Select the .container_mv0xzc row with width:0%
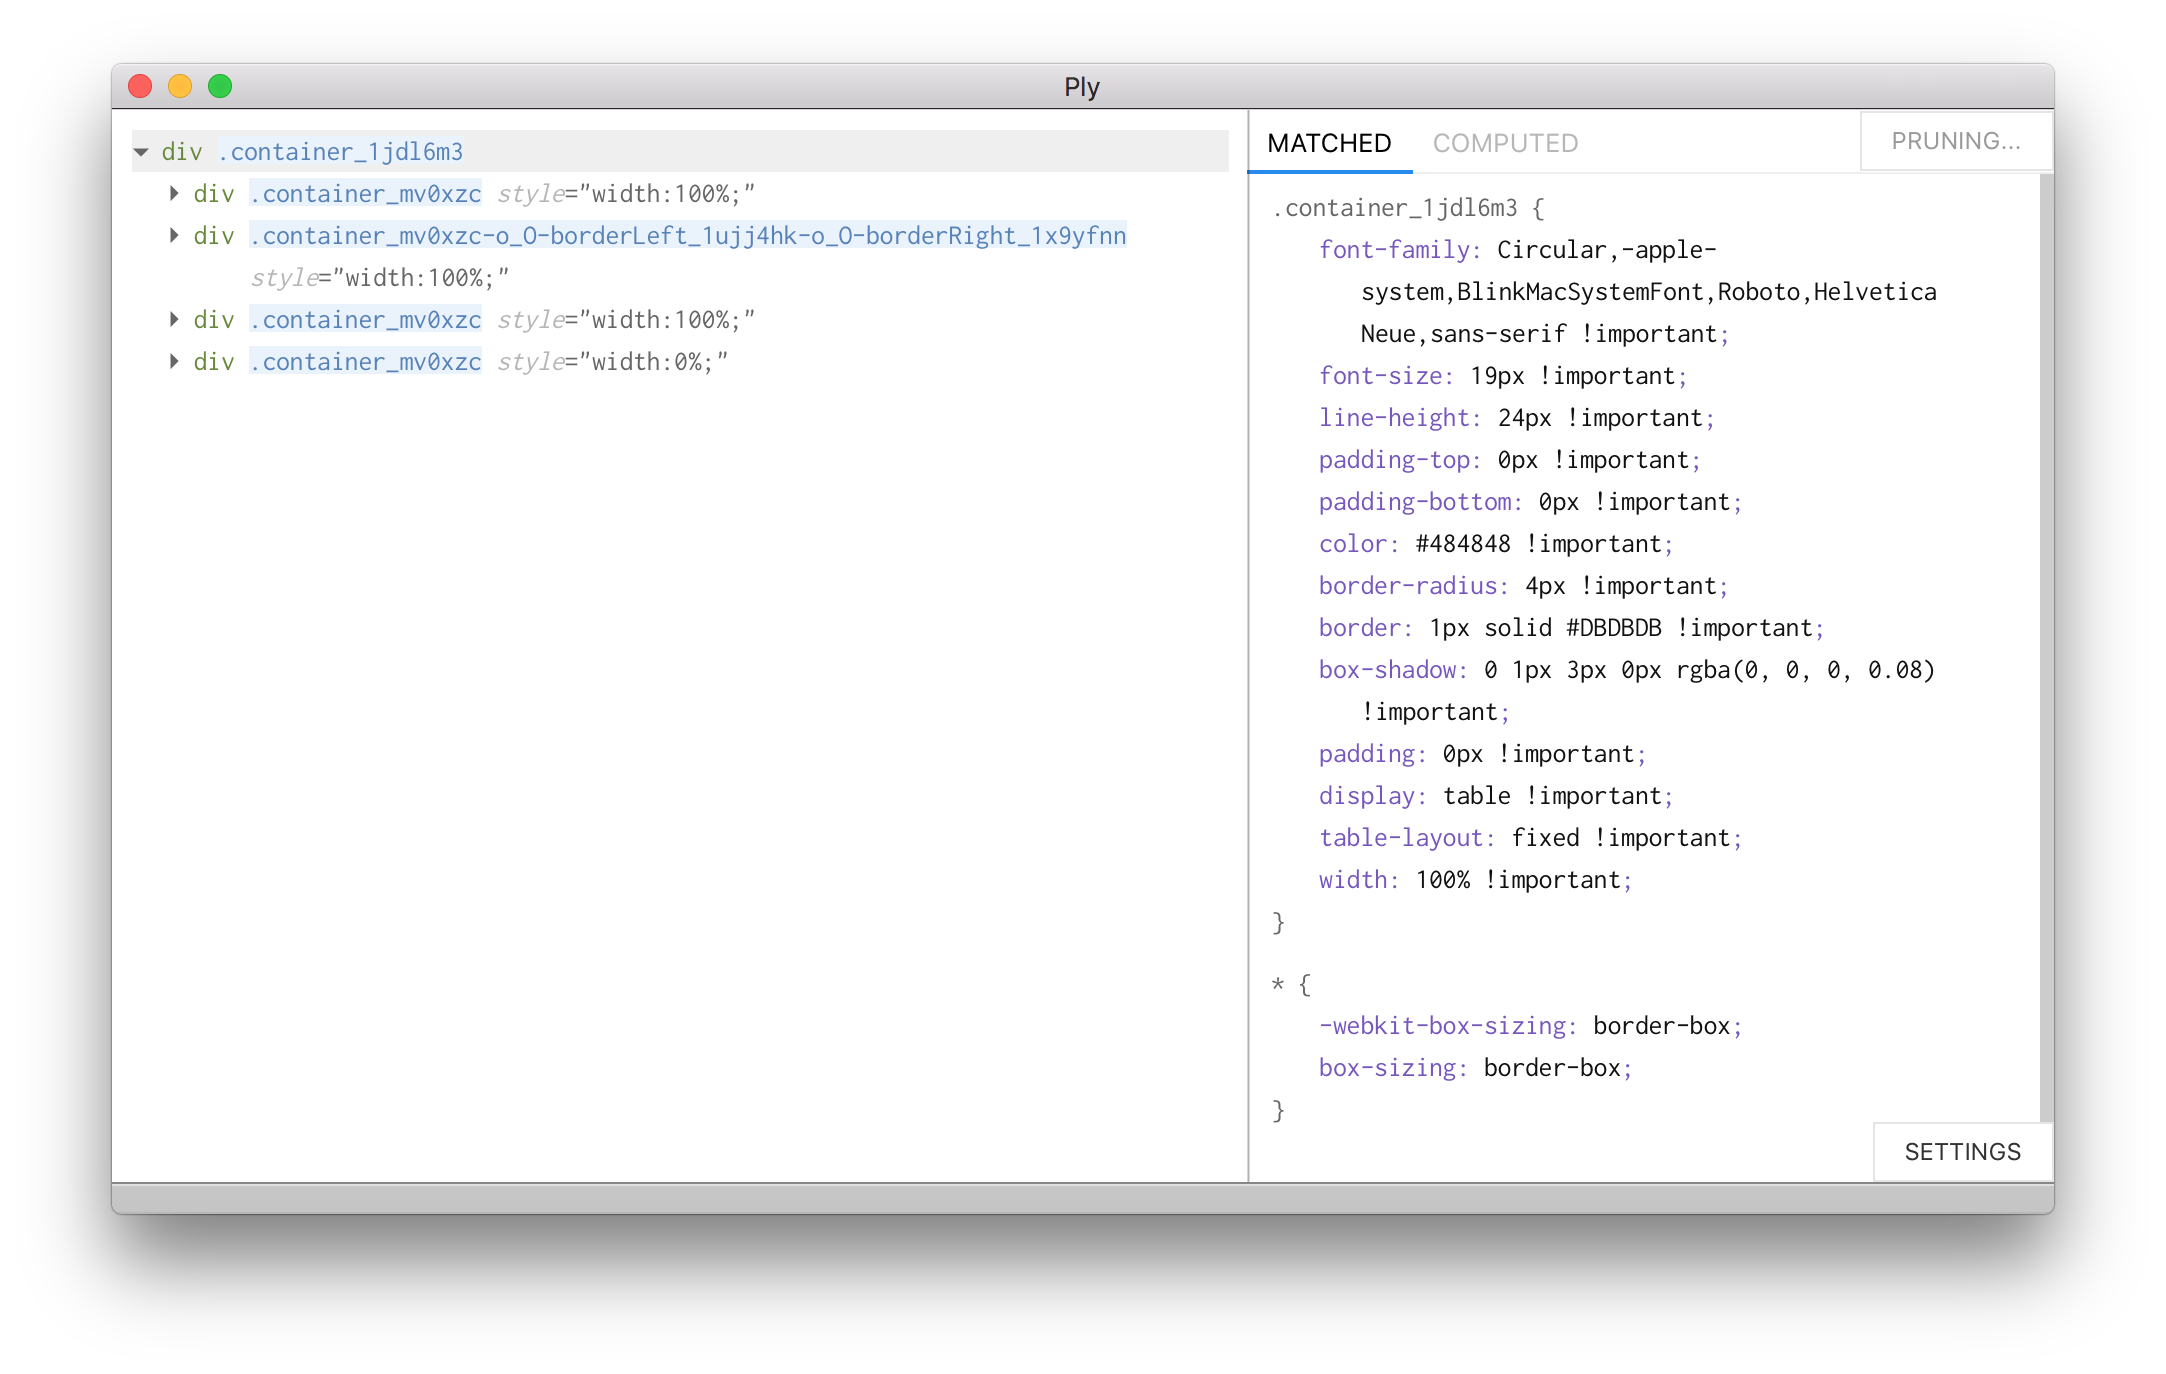This screenshot has width=2166, height=1374. pos(365,361)
